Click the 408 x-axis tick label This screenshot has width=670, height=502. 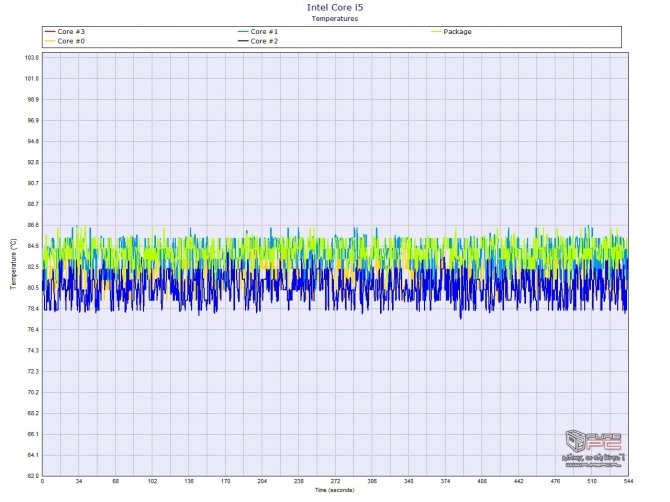click(x=482, y=481)
